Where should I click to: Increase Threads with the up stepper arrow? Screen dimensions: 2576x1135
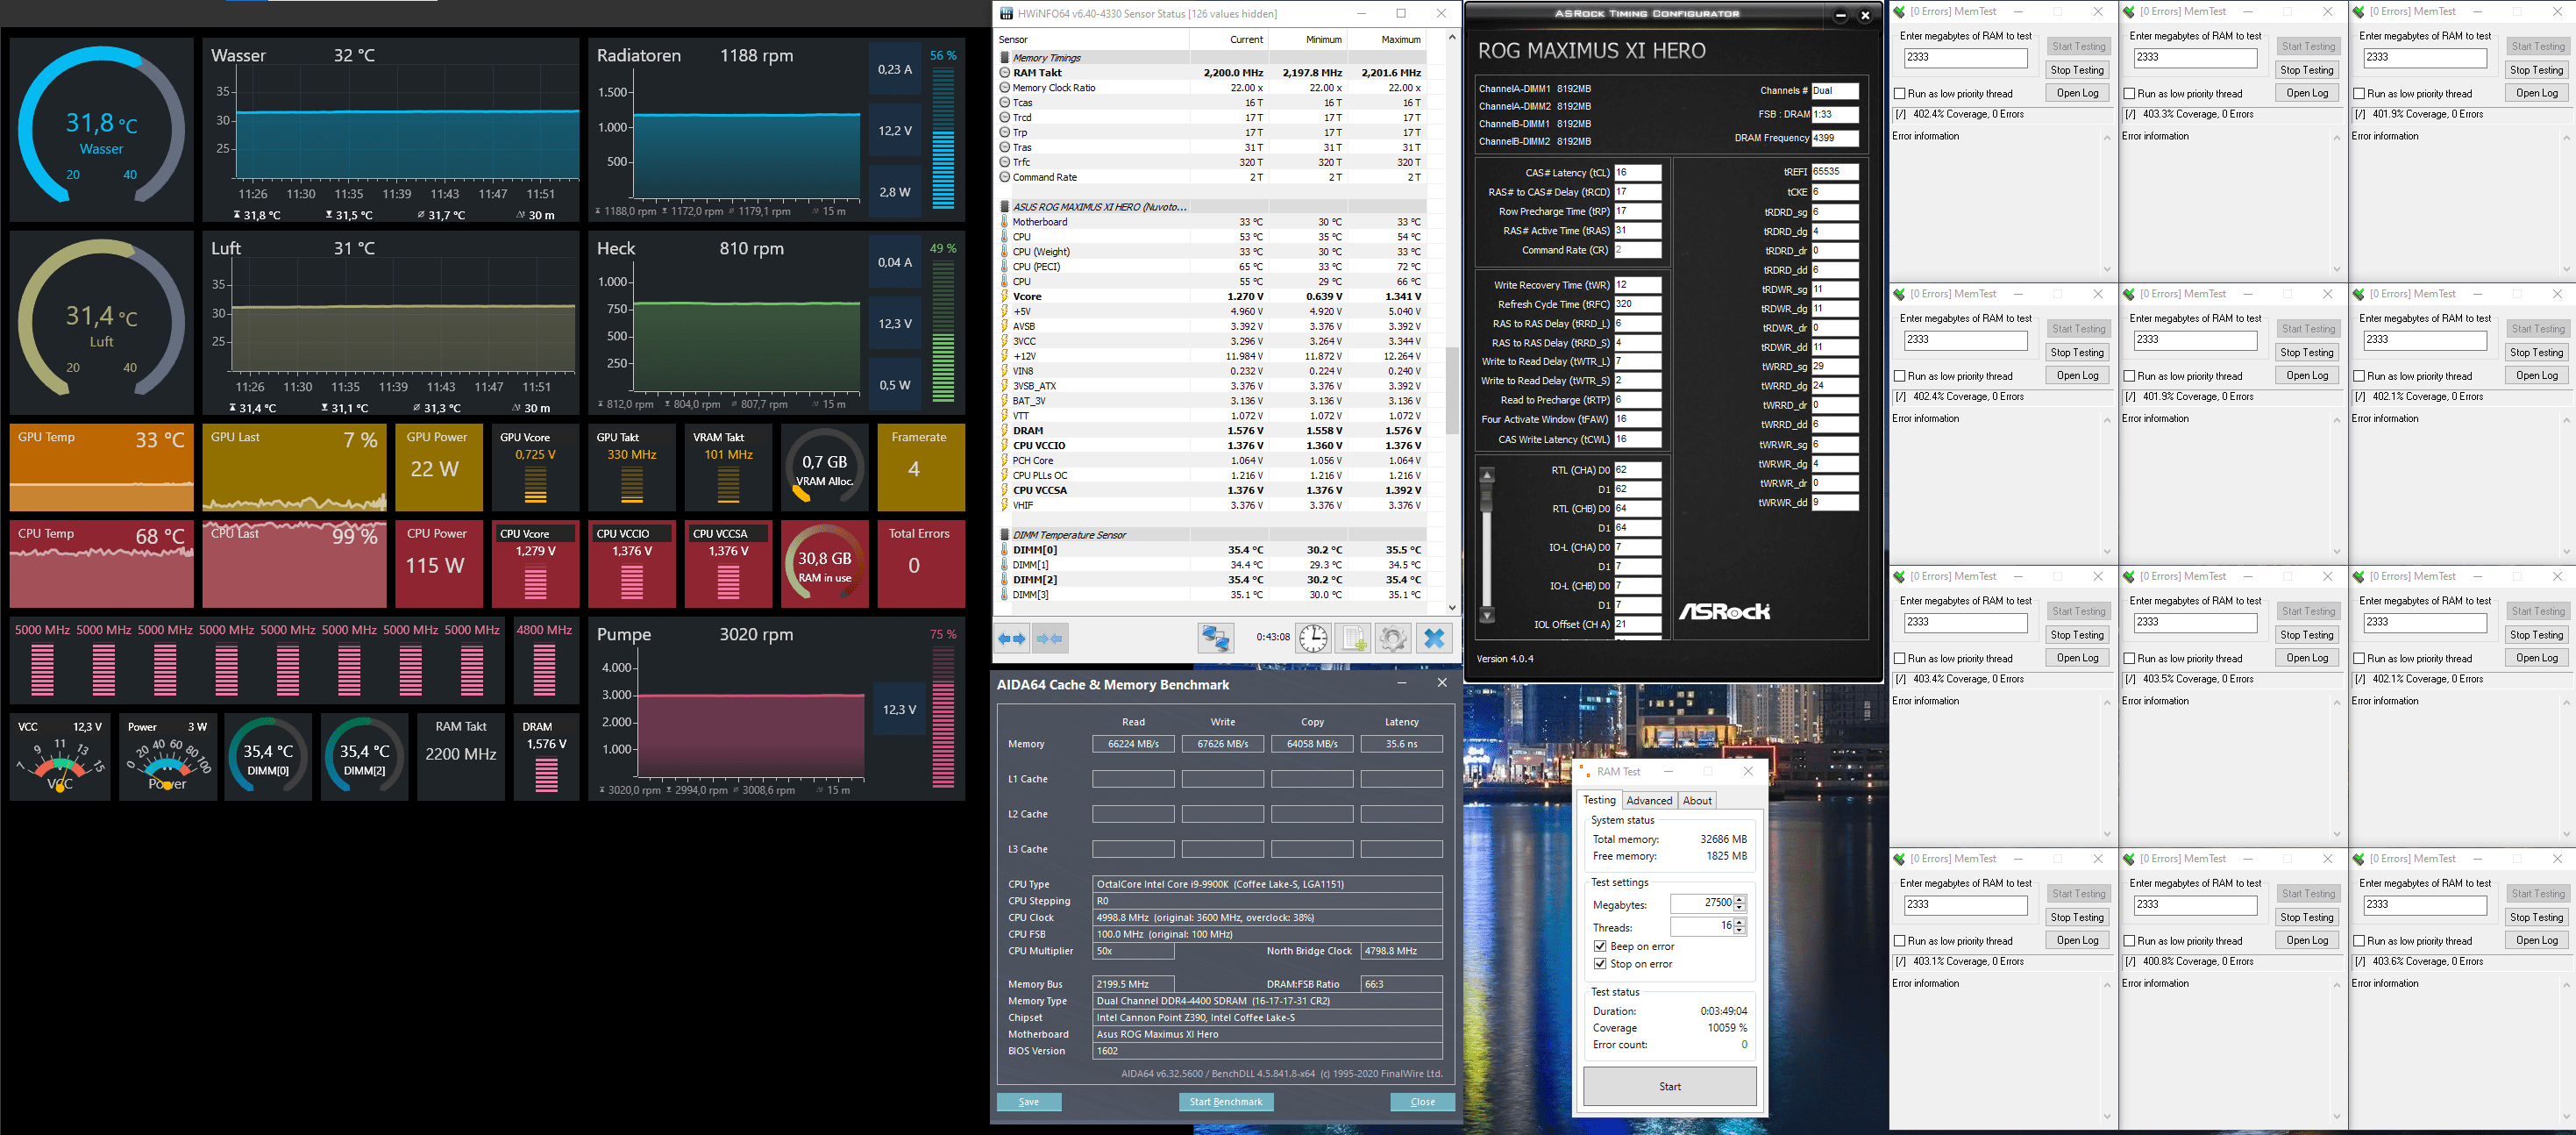click(x=1740, y=923)
